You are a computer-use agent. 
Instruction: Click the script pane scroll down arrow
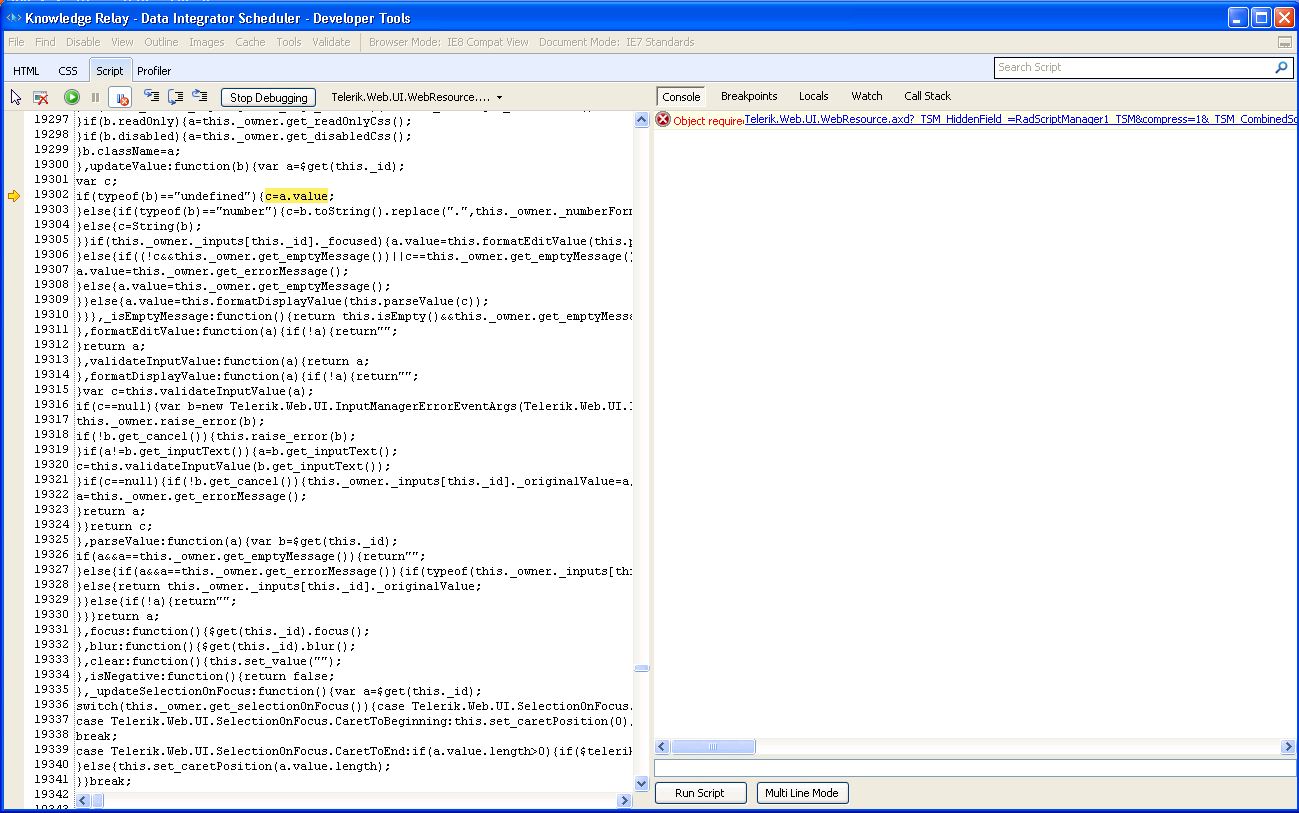click(x=642, y=784)
